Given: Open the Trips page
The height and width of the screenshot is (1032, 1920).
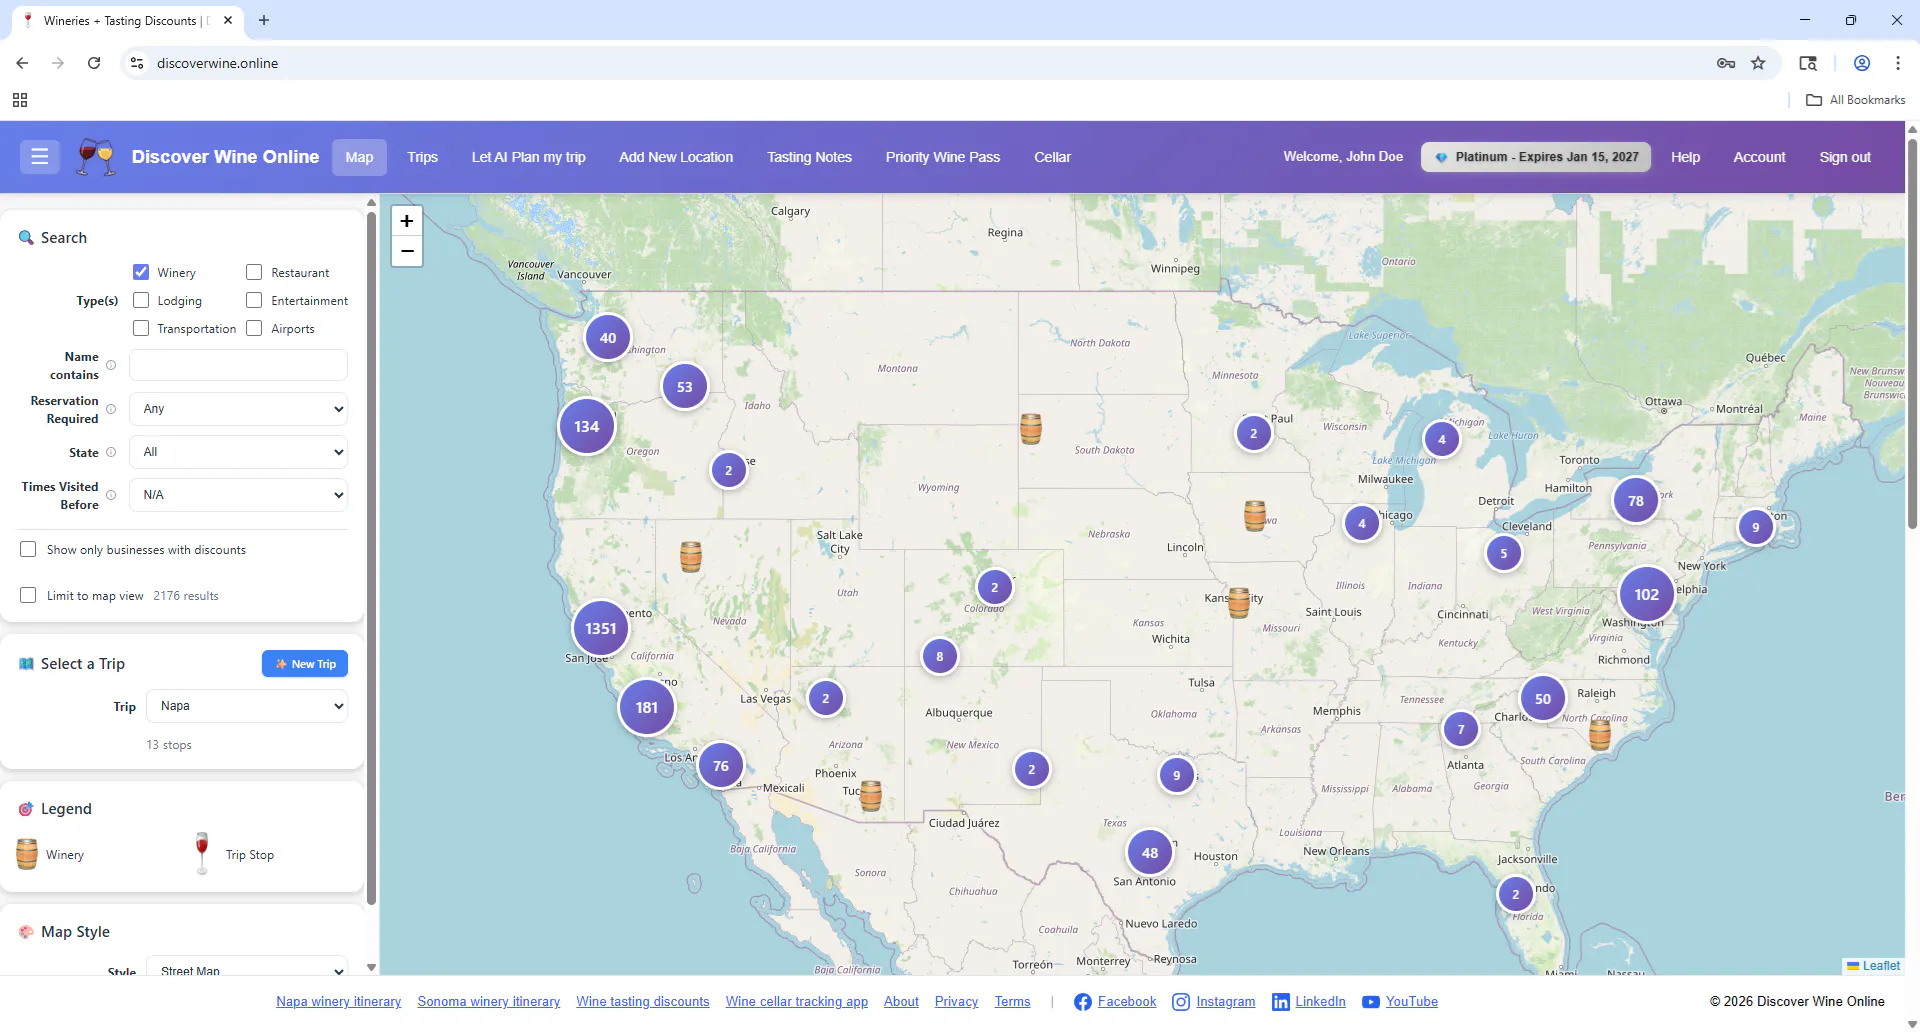Looking at the screenshot, I should [x=422, y=157].
